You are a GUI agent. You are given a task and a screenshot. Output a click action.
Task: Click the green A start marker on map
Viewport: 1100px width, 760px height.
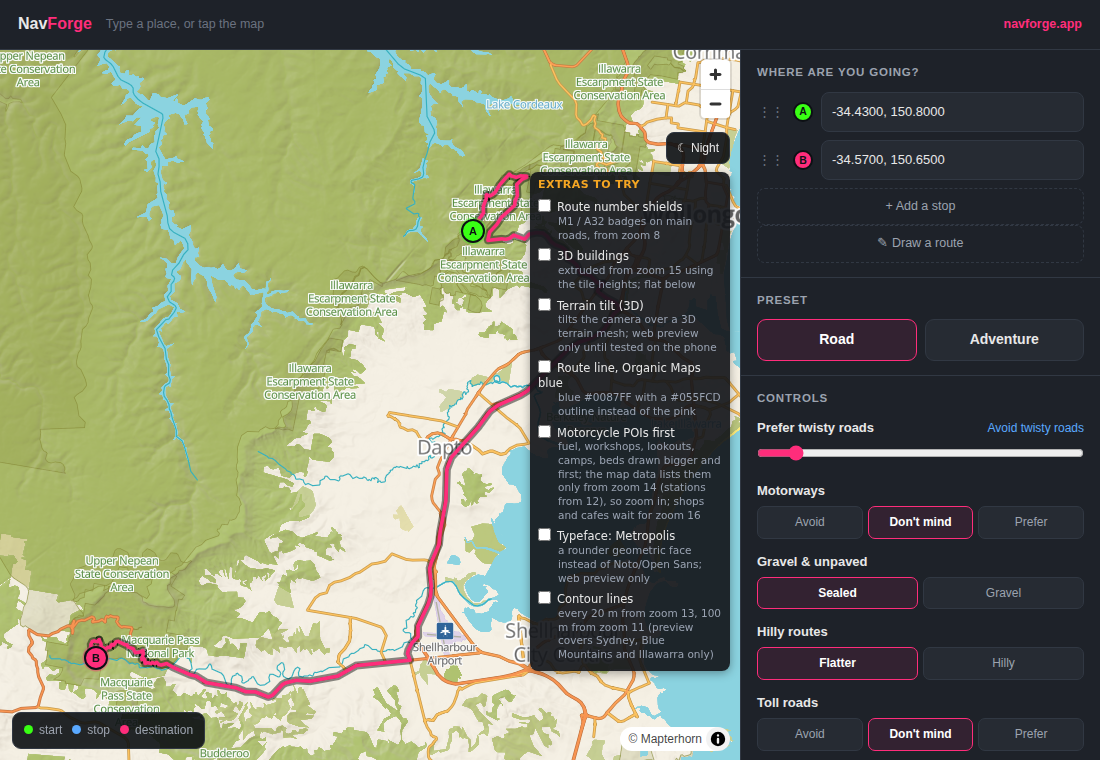(x=473, y=231)
